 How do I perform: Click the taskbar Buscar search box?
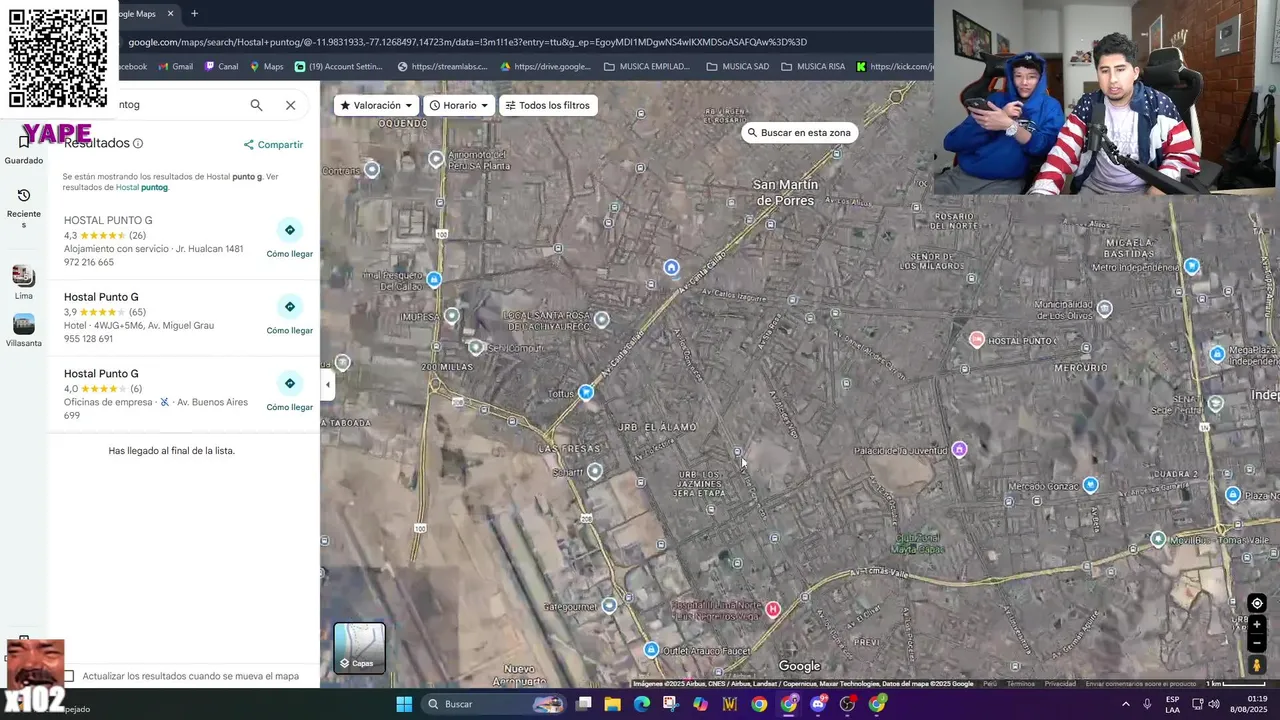click(493, 704)
